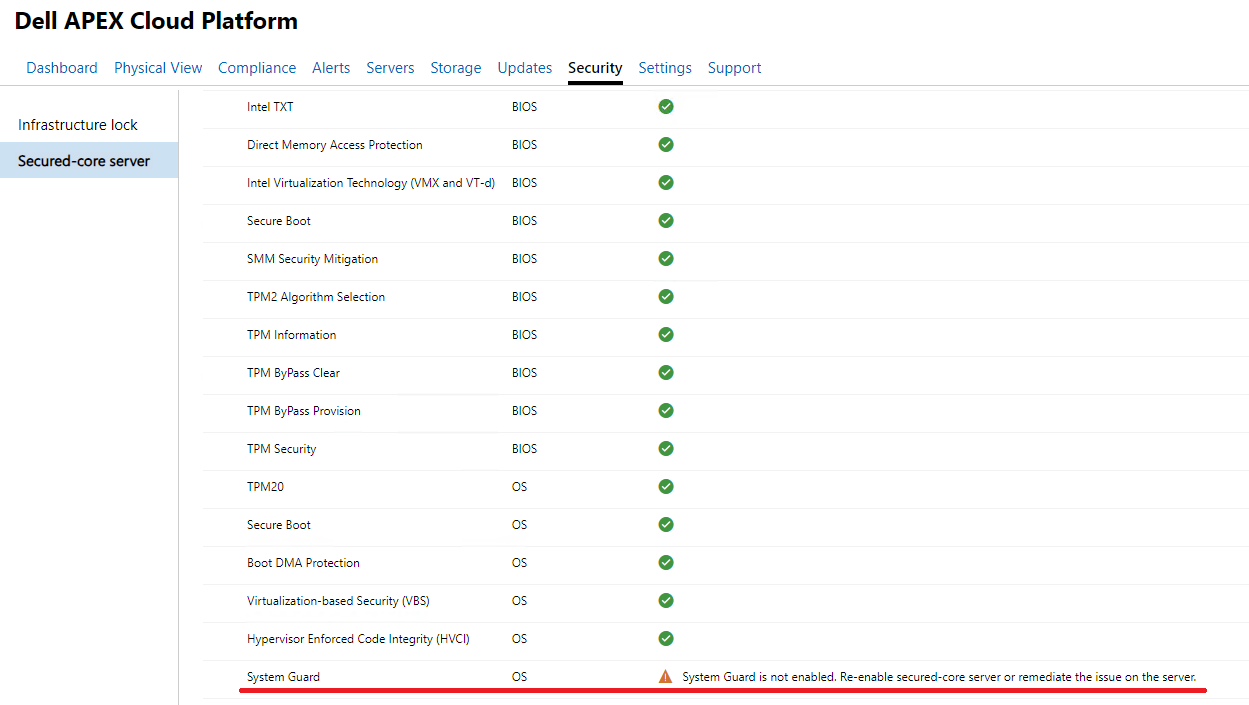1249x705 pixels.
Task: Open the Updates section
Action: click(x=524, y=67)
